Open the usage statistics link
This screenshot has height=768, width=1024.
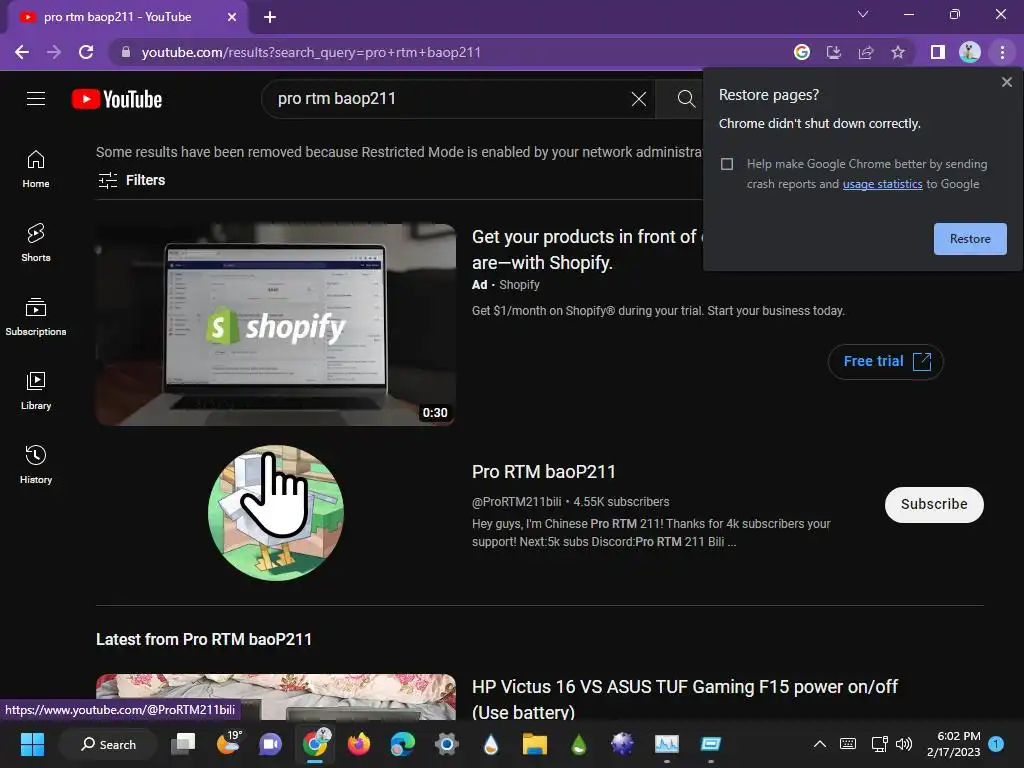(882, 184)
